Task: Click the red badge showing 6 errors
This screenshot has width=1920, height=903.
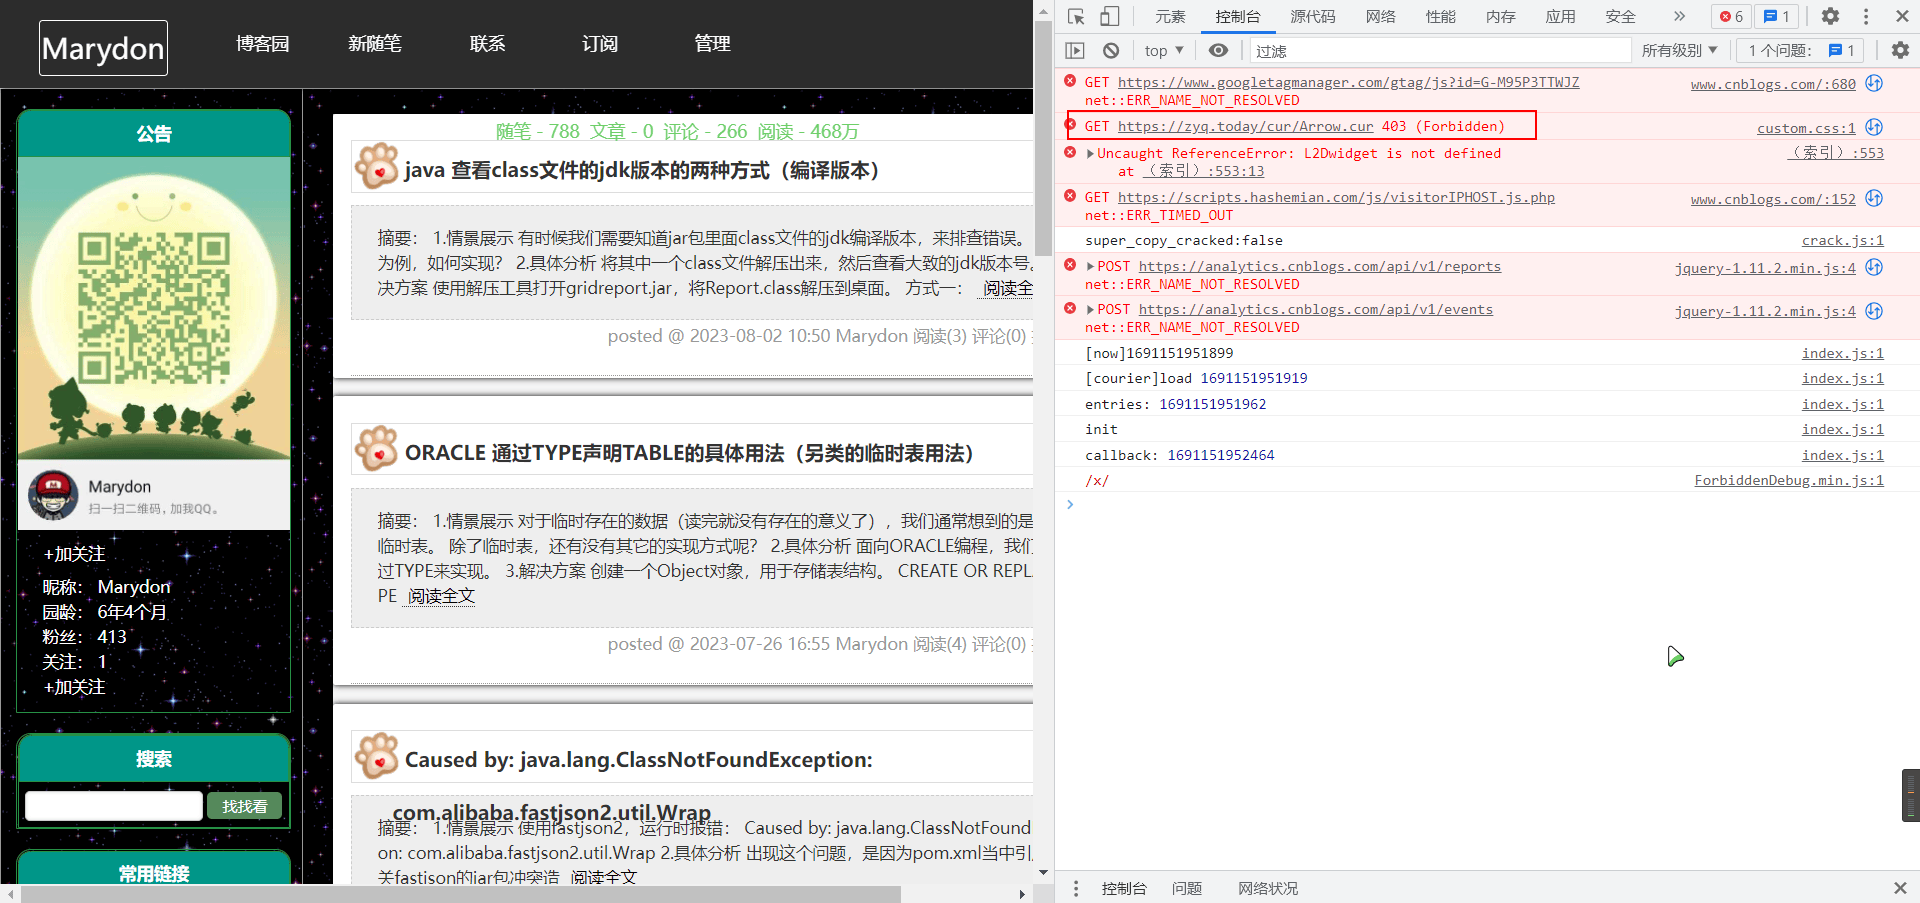Action: [1729, 16]
